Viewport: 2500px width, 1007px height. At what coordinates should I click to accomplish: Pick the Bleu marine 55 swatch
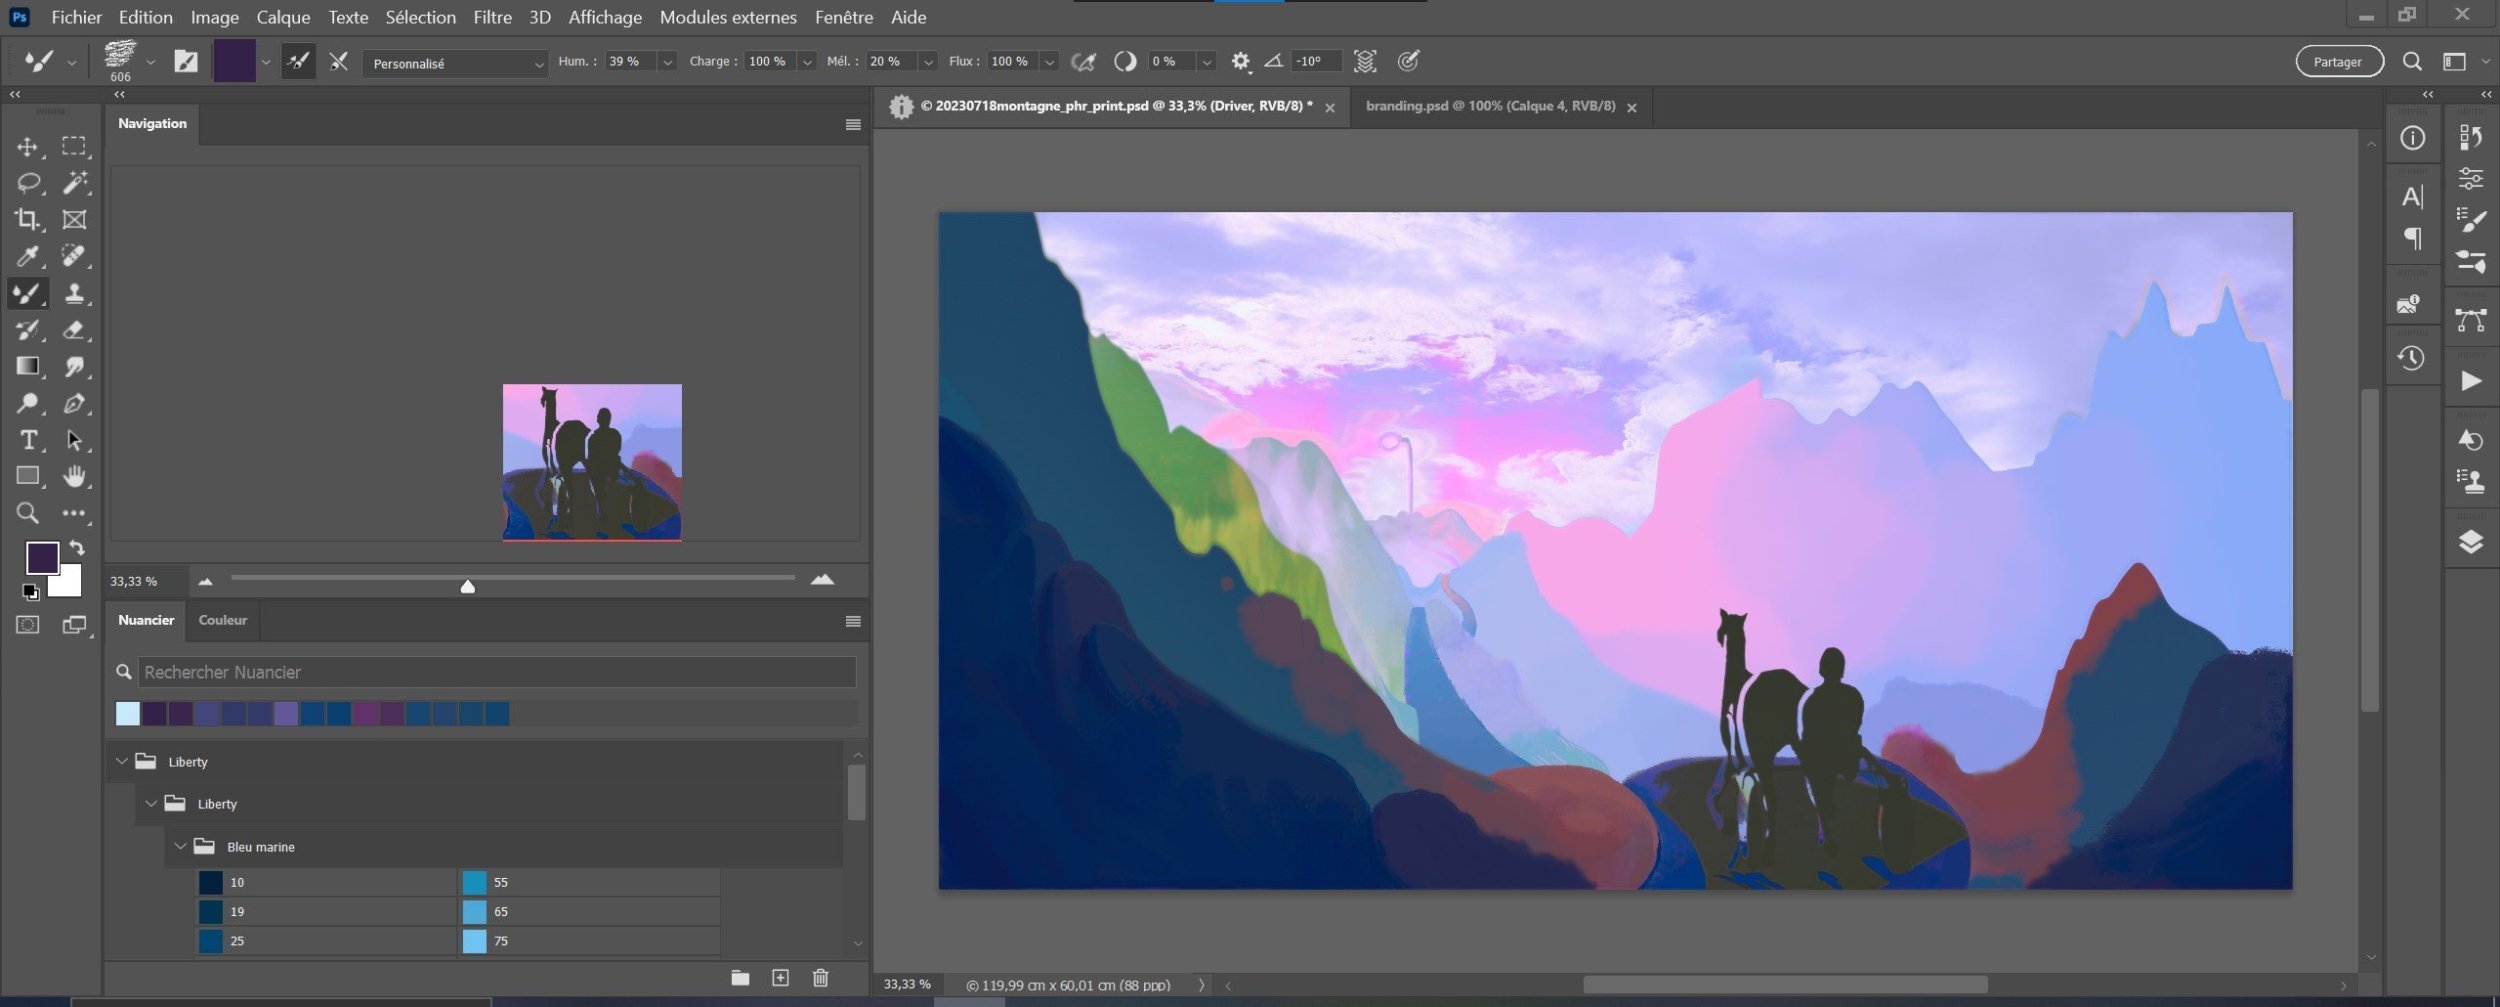pos(475,882)
